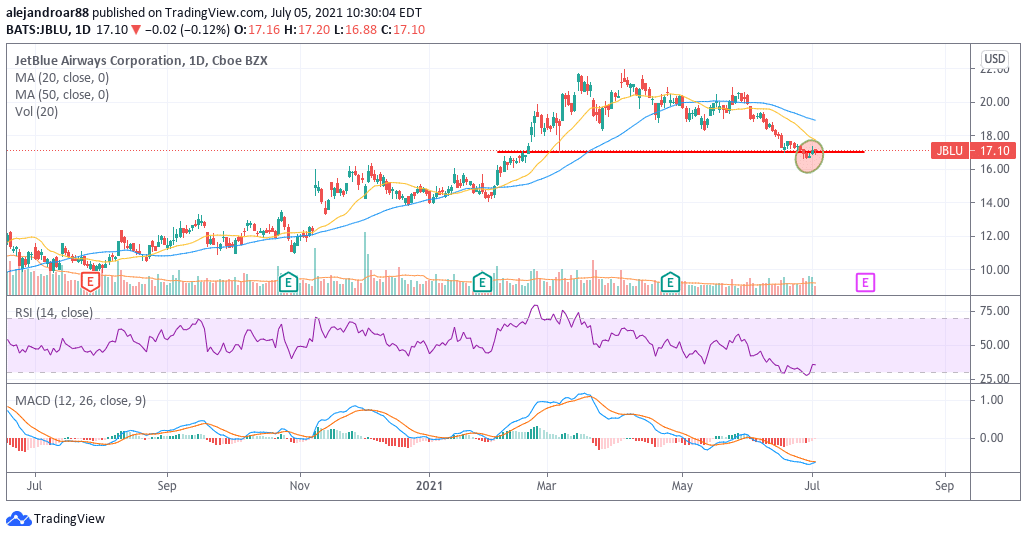
Task: Click the 18.00 price axis label
Action: pos(994,136)
